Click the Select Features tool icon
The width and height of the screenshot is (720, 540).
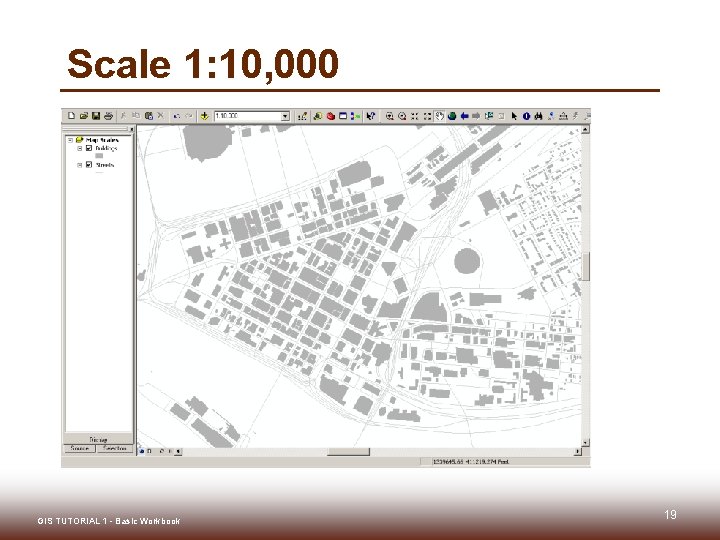[x=489, y=116]
